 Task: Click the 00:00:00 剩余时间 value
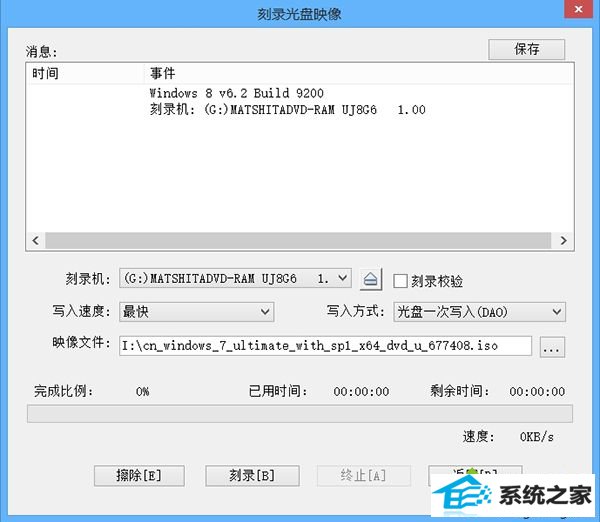(537, 392)
